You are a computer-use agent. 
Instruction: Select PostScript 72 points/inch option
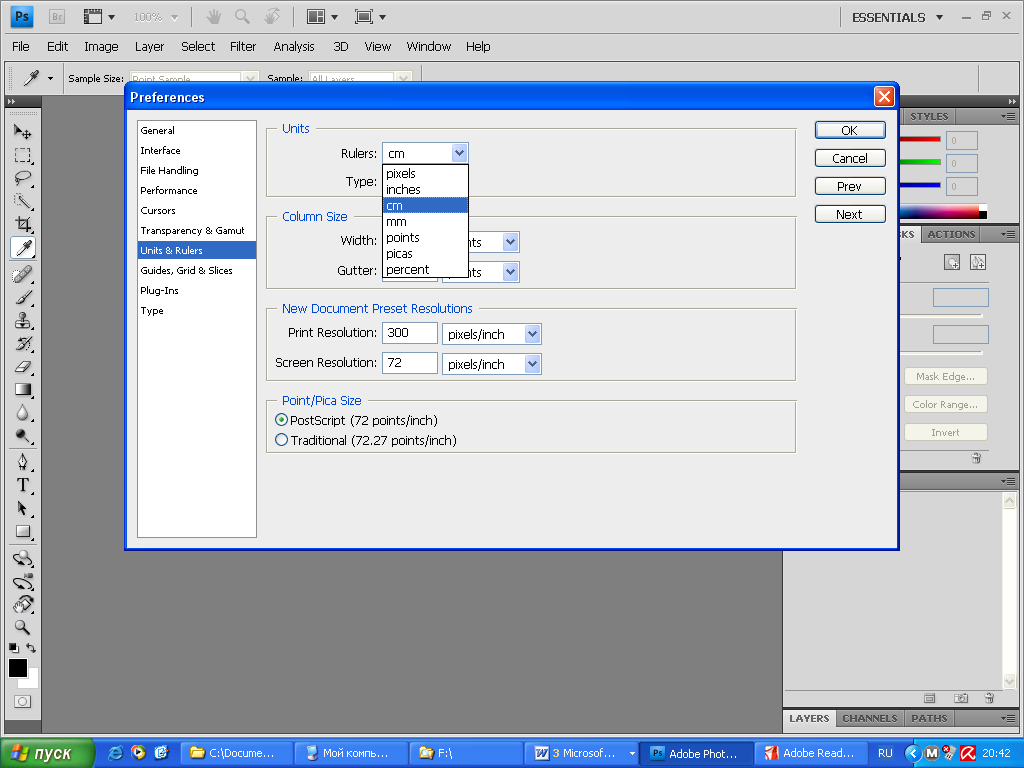tap(357, 421)
